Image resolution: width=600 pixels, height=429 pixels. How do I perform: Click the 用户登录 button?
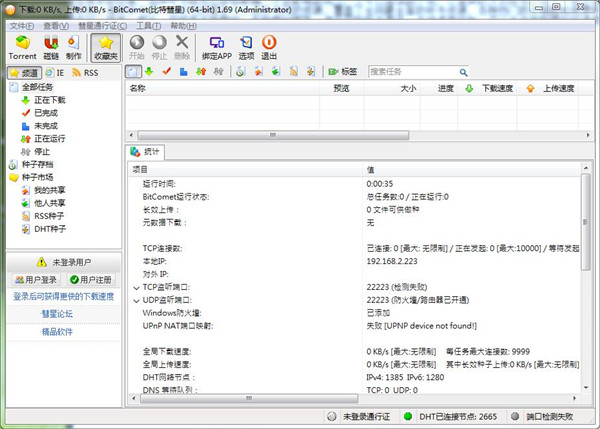(x=36, y=280)
